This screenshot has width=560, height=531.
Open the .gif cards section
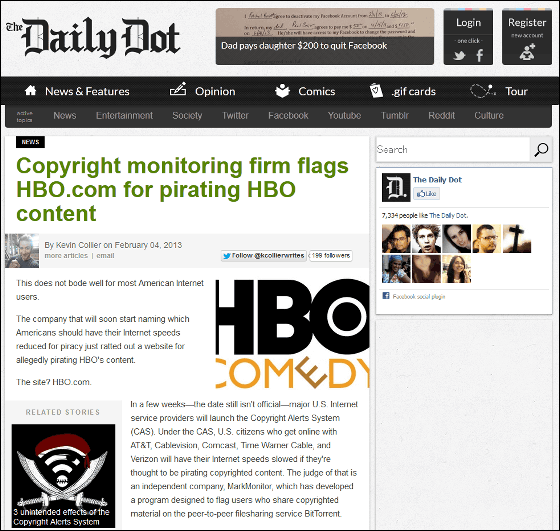tap(414, 92)
